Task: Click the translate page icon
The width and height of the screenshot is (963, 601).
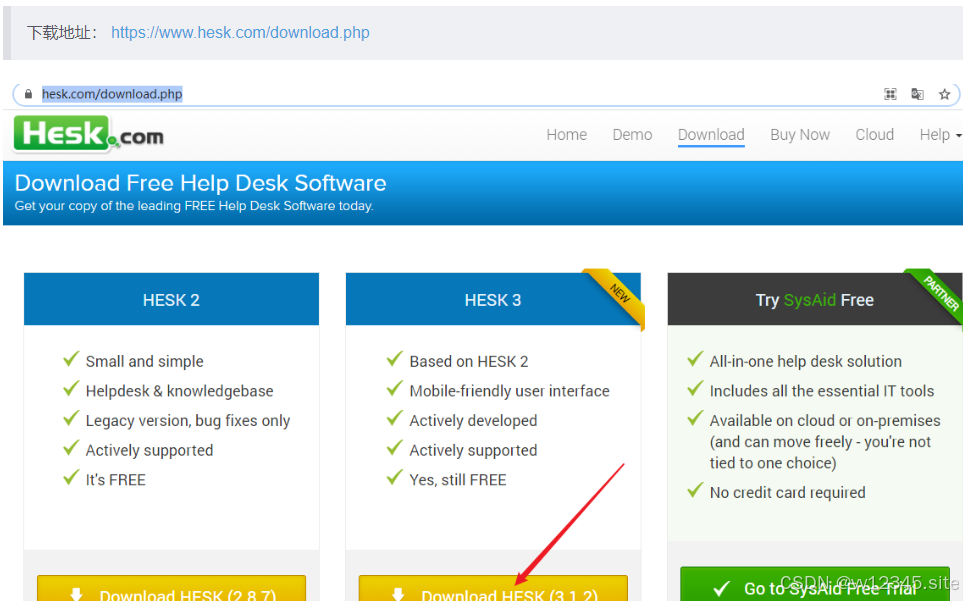Action: click(x=917, y=94)
